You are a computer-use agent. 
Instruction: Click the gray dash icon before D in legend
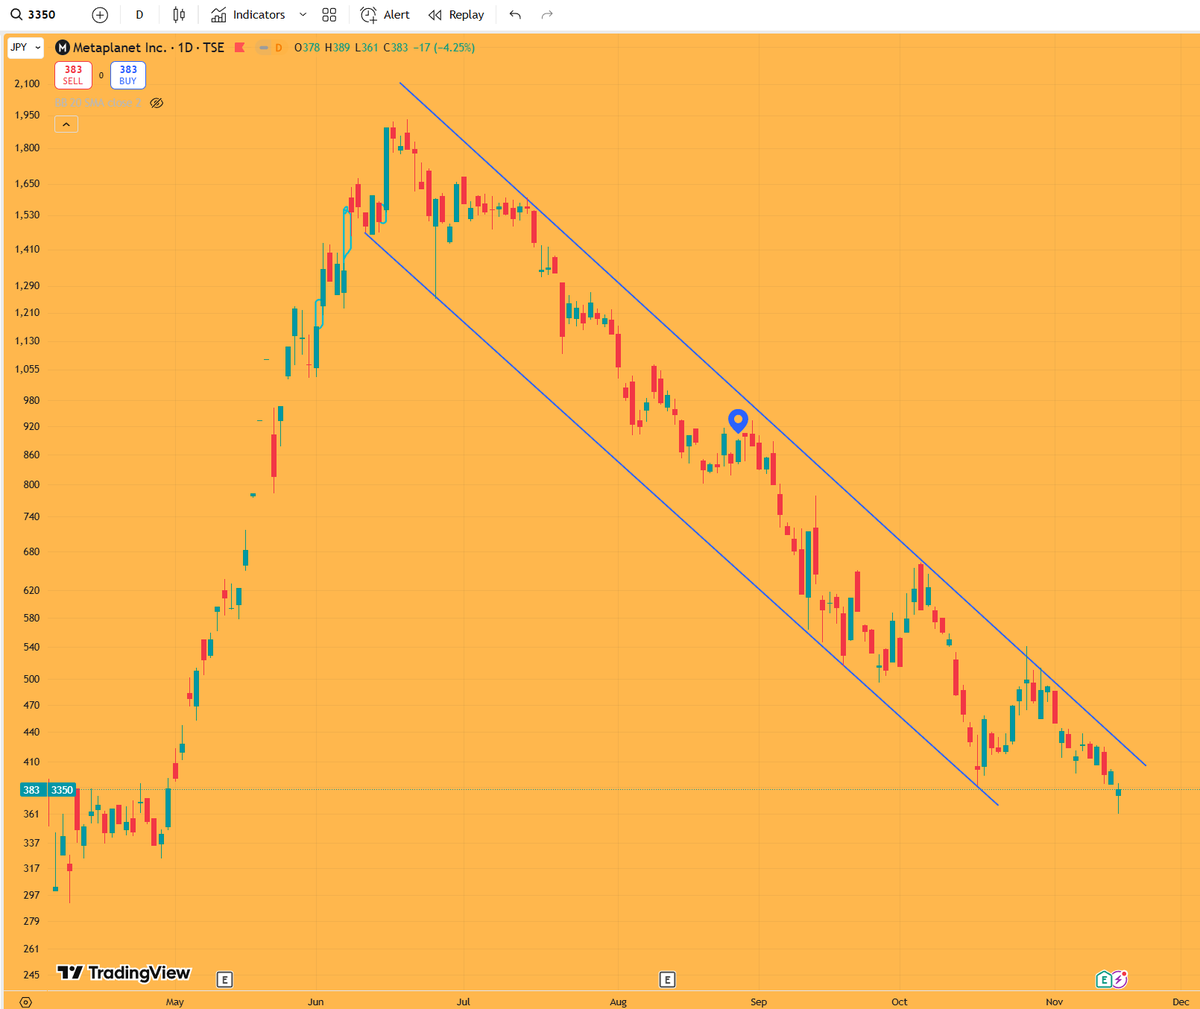(x=263, y=48)
